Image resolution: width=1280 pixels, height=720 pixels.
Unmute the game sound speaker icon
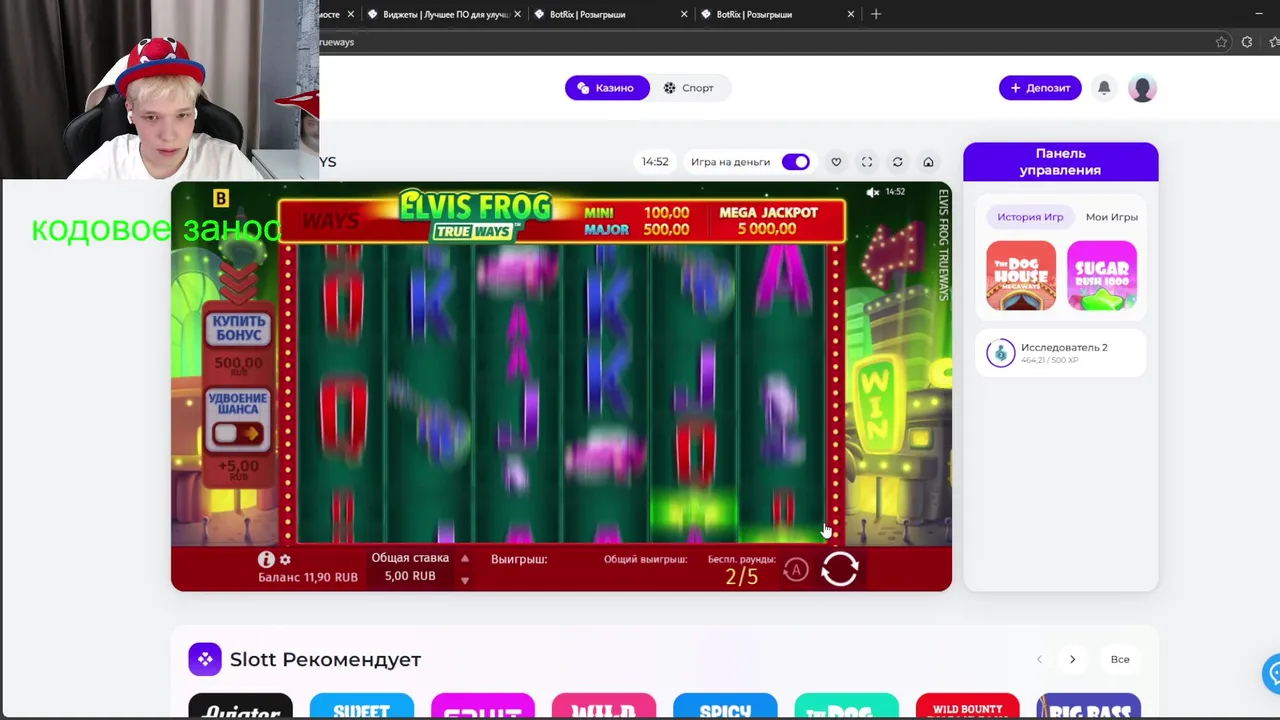(872, 192)
